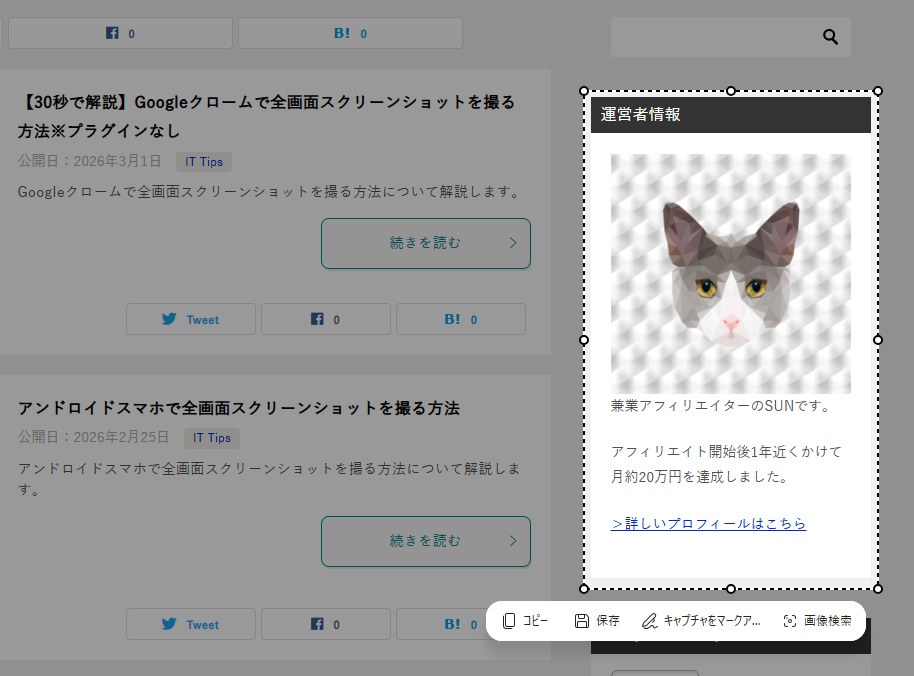Open the アンドロイドスマホ screenshot article title

coord(238,408)
